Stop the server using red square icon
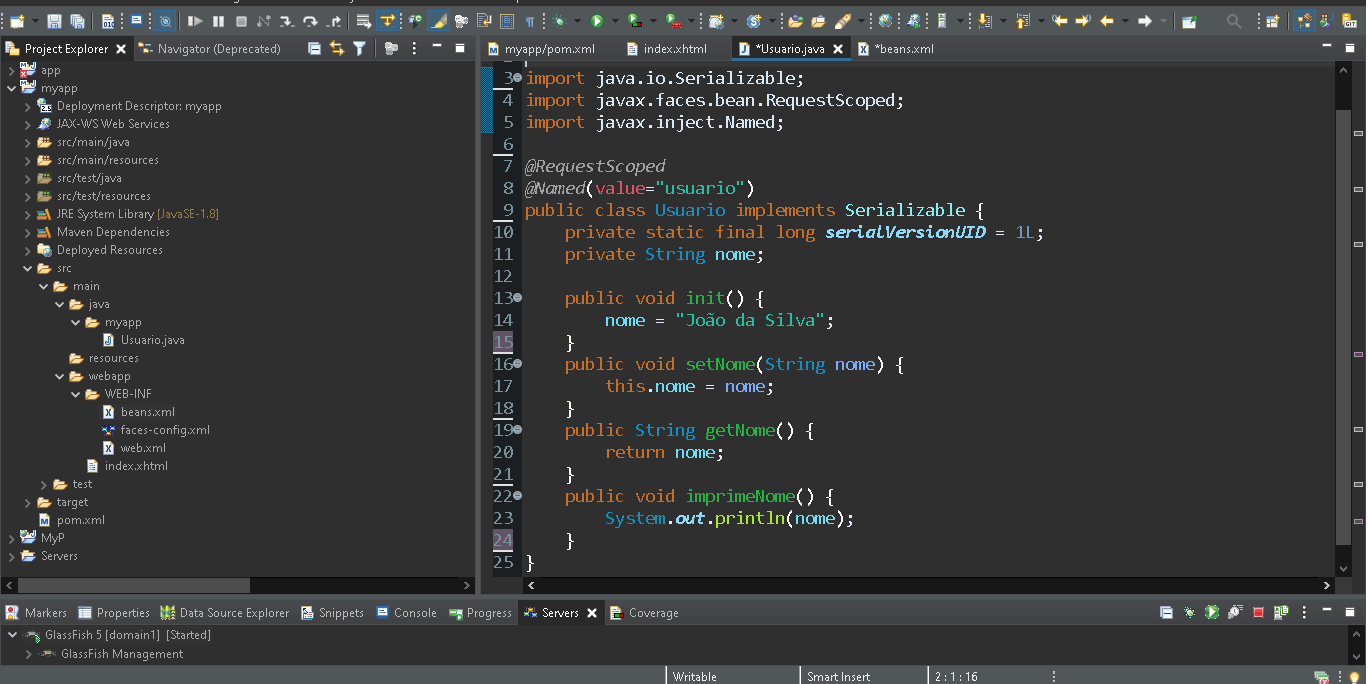The height and width of the screenshot is (684, 1368). pos(1258,612)
